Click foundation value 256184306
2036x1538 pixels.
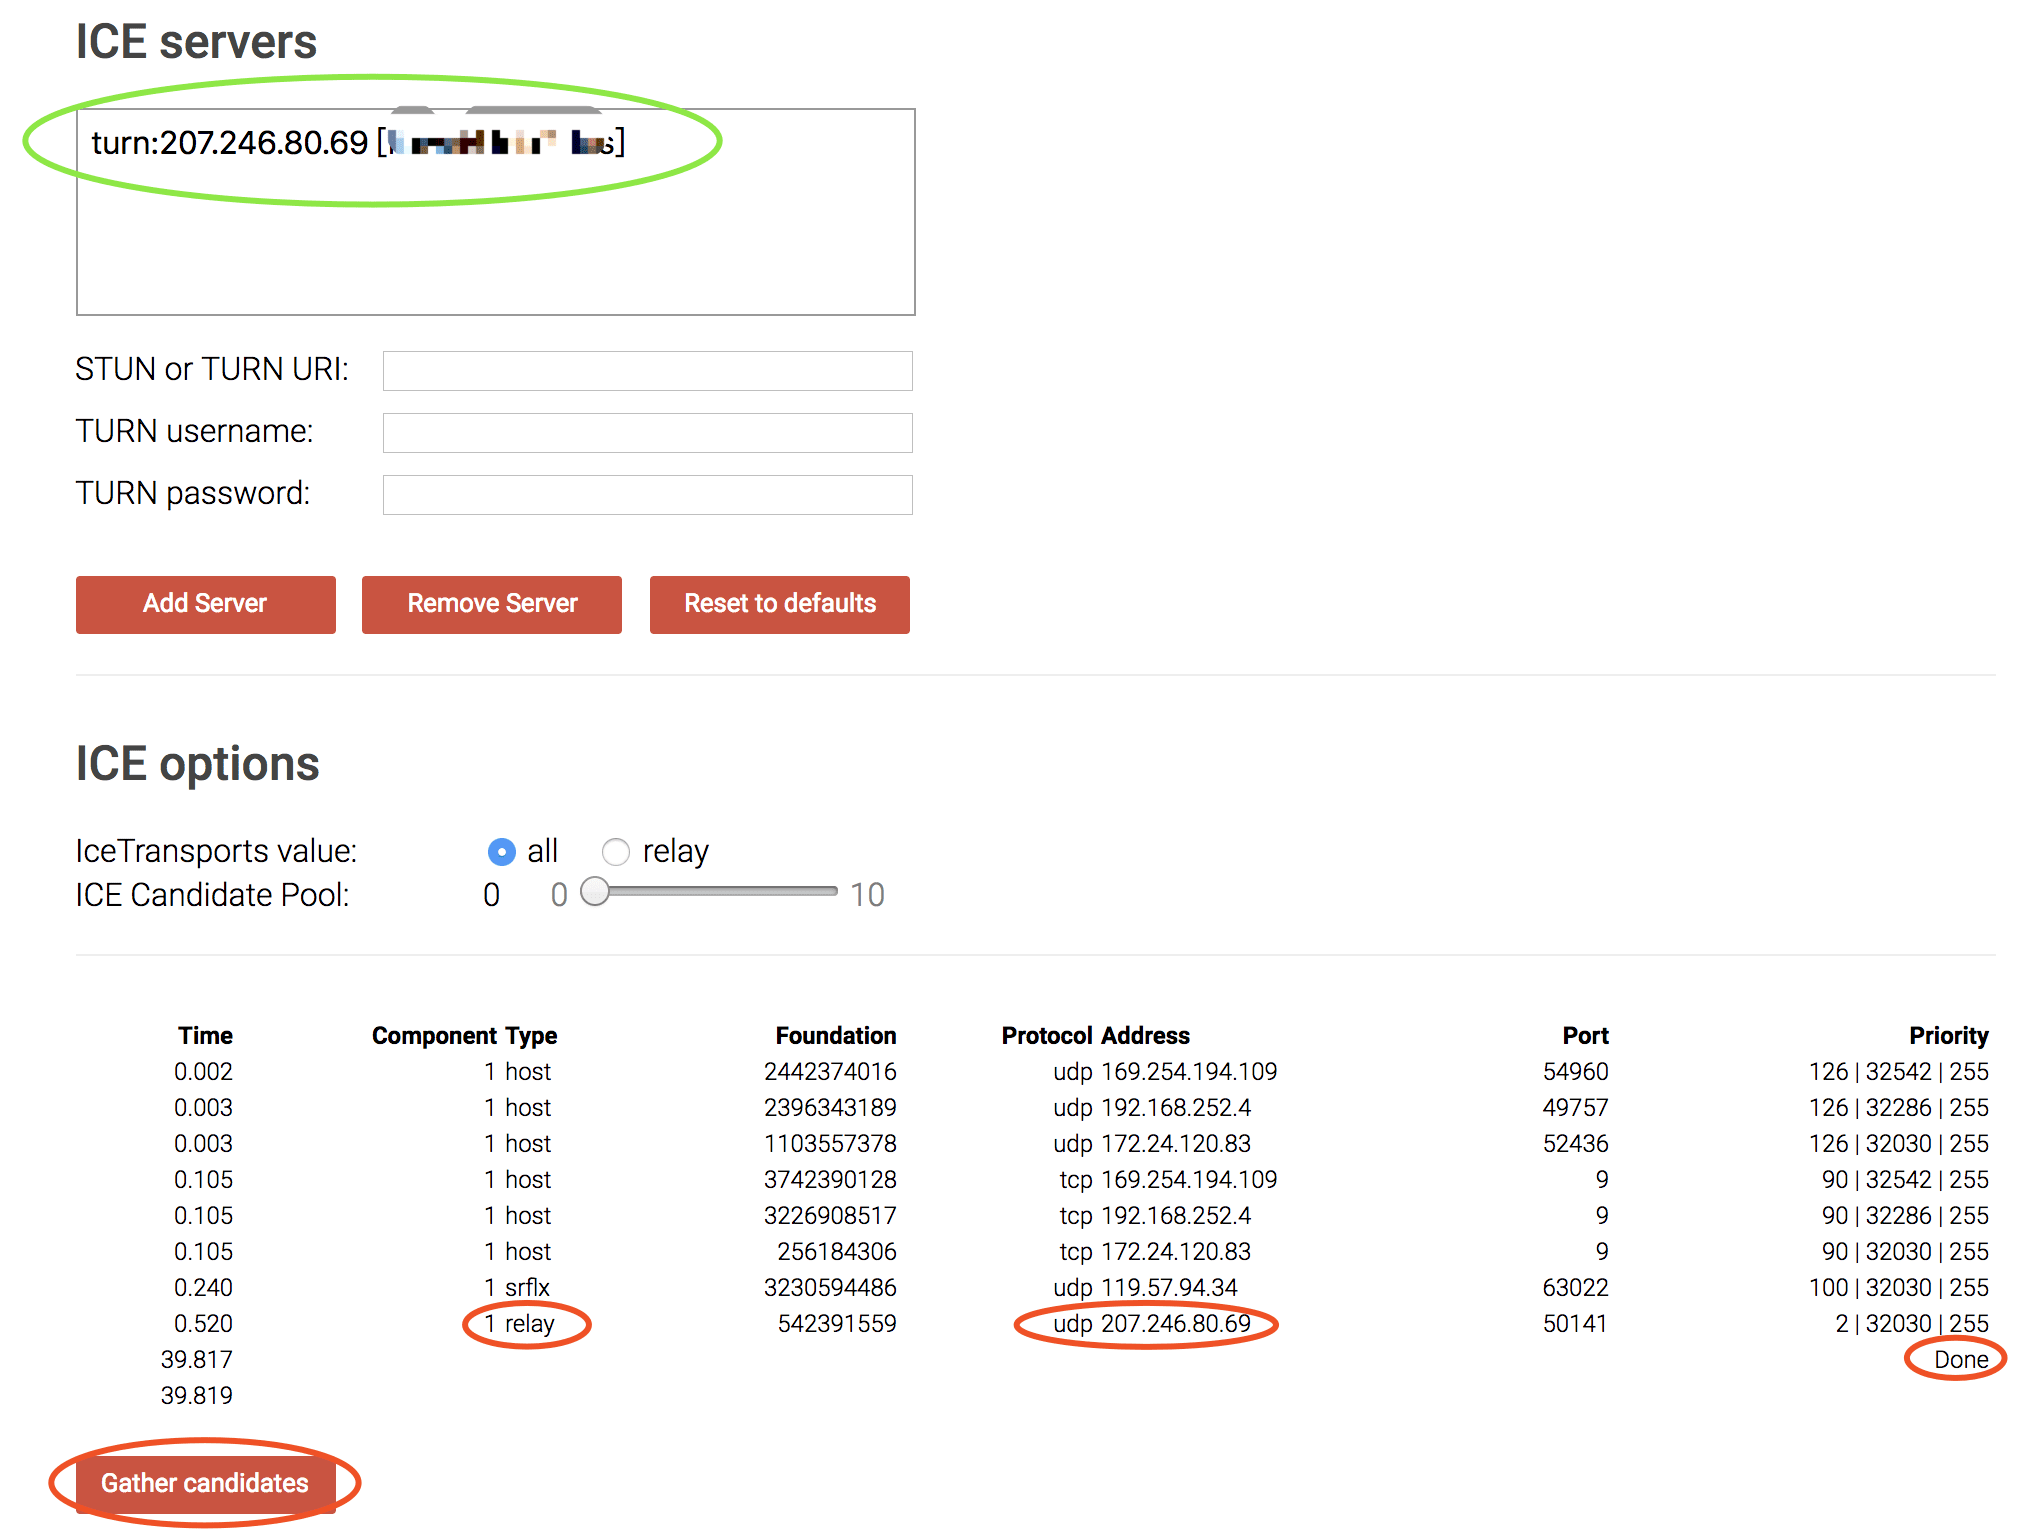click(837, 1252)
